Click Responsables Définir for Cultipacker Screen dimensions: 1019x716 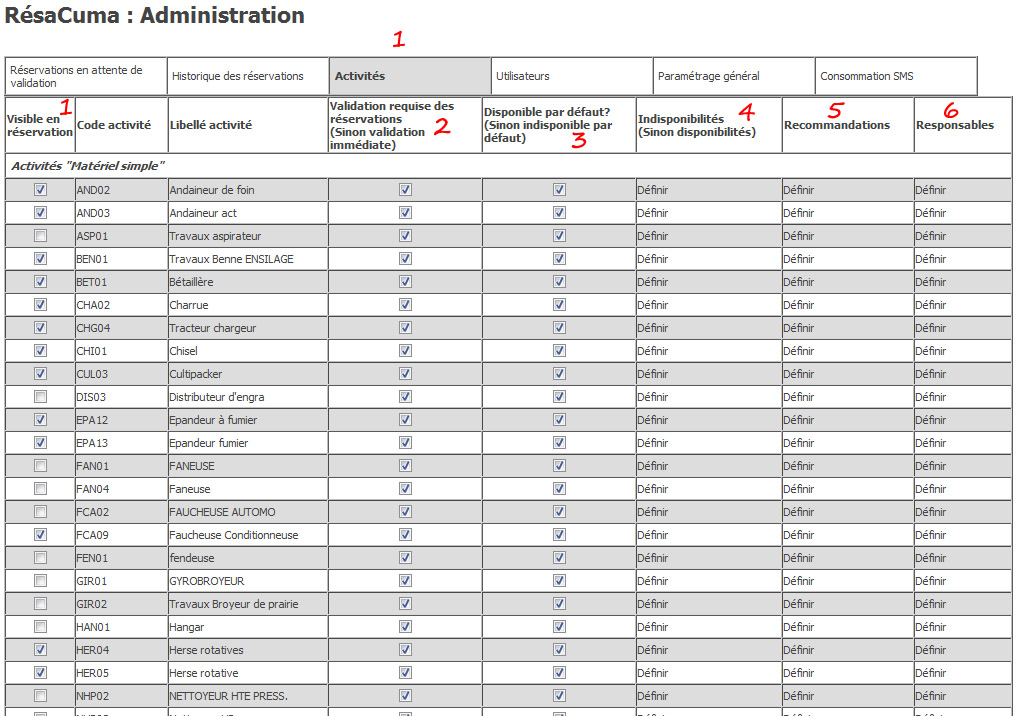click(x=931, y=374)
